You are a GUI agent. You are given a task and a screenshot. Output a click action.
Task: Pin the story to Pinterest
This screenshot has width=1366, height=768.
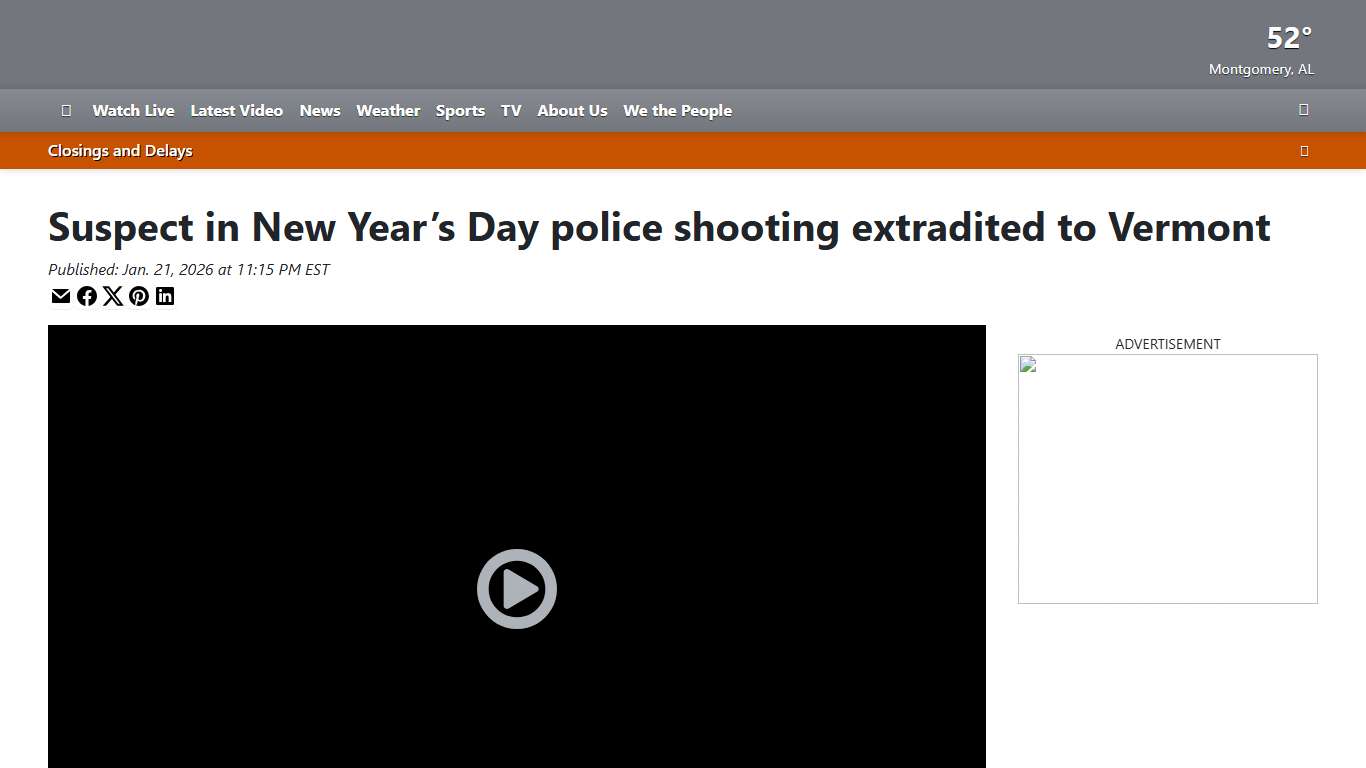[x=139, y=296]
